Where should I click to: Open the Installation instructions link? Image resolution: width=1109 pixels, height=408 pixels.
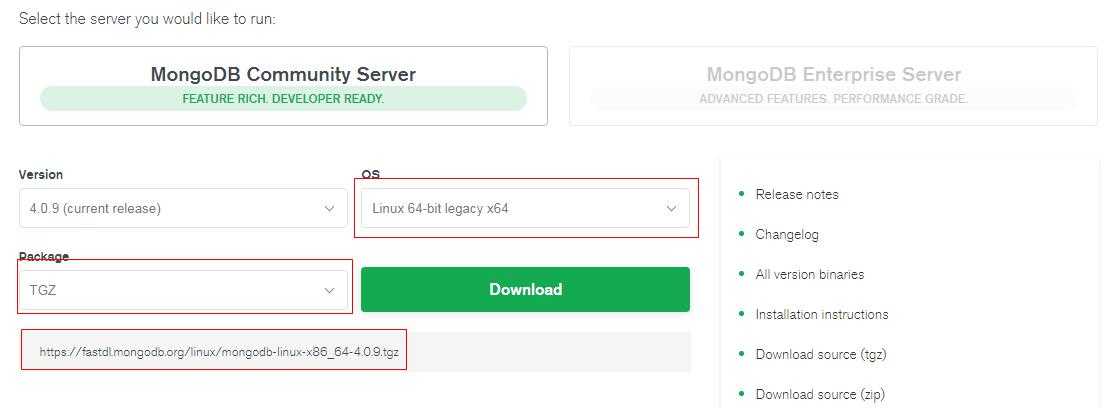[822, 314]
